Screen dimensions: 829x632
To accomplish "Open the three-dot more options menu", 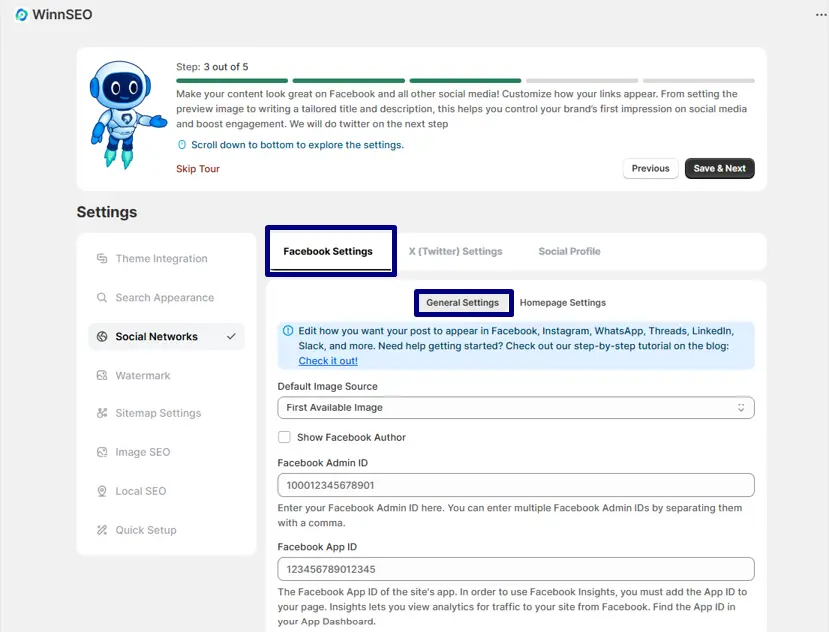I will pyautogui.click(x=821, y=15).
